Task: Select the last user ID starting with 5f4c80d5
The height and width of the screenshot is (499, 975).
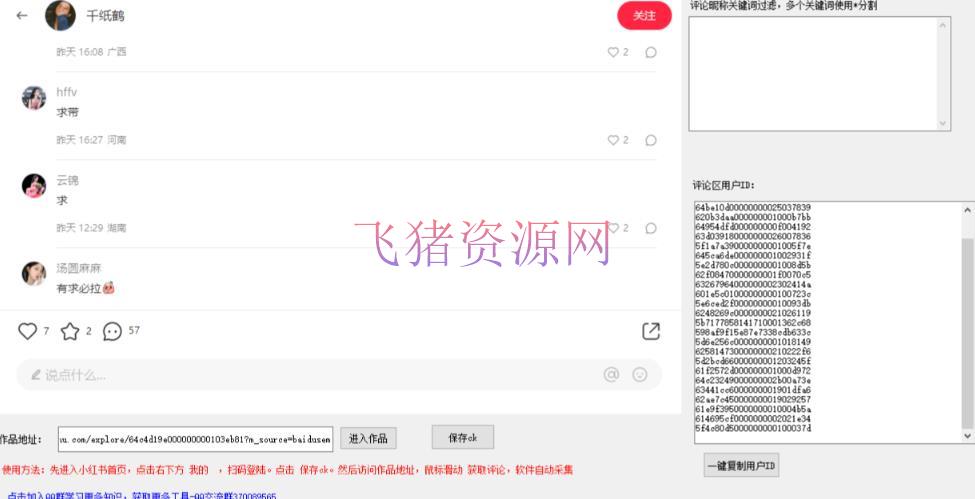Action: [753, 429]
